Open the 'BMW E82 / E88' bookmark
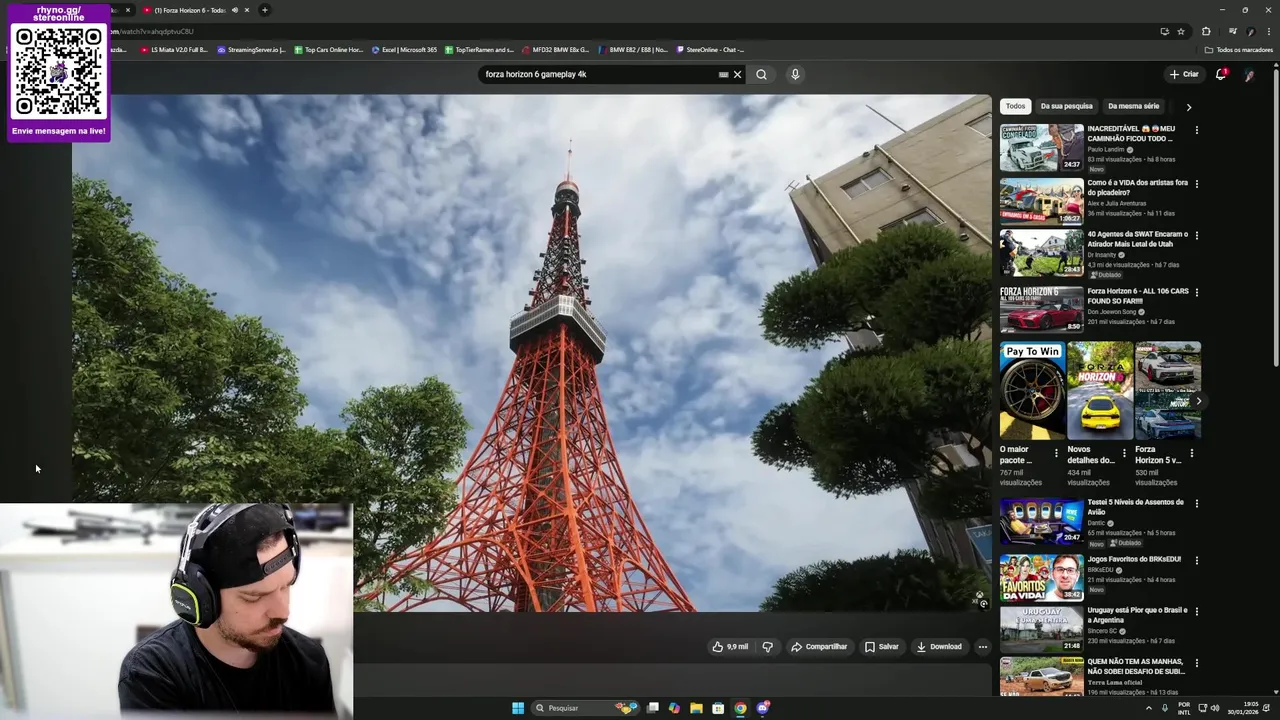1280x720 pixels. (x=633, y=49)
